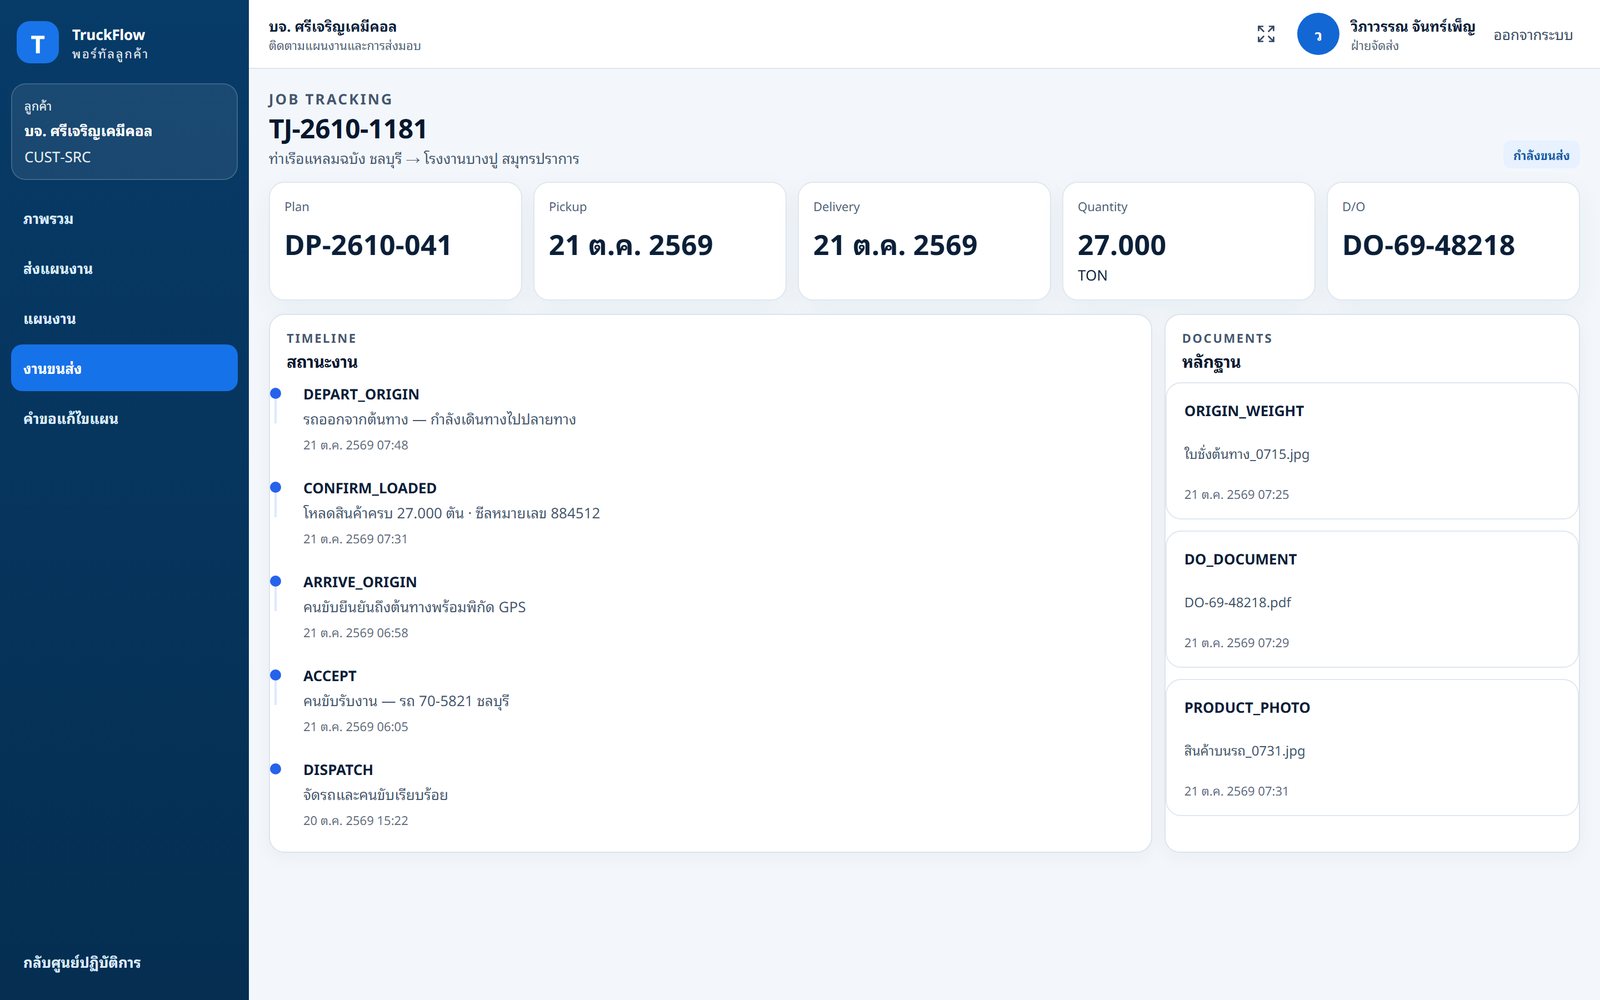This screenshot has height=1000, width=1600.
Task: Click the route text ท่าเรือแหลมฉบัง to โรงงานบางปู
Action: [424, 159]
